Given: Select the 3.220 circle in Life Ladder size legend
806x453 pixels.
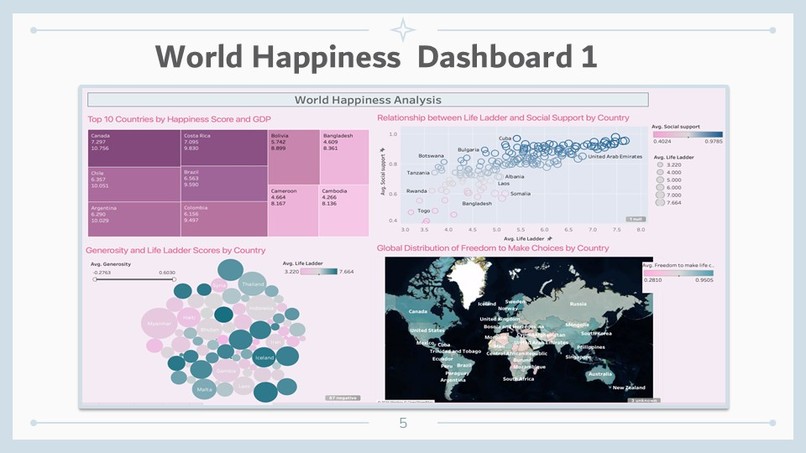Looking at the screenshot, I should click(660, 165).
